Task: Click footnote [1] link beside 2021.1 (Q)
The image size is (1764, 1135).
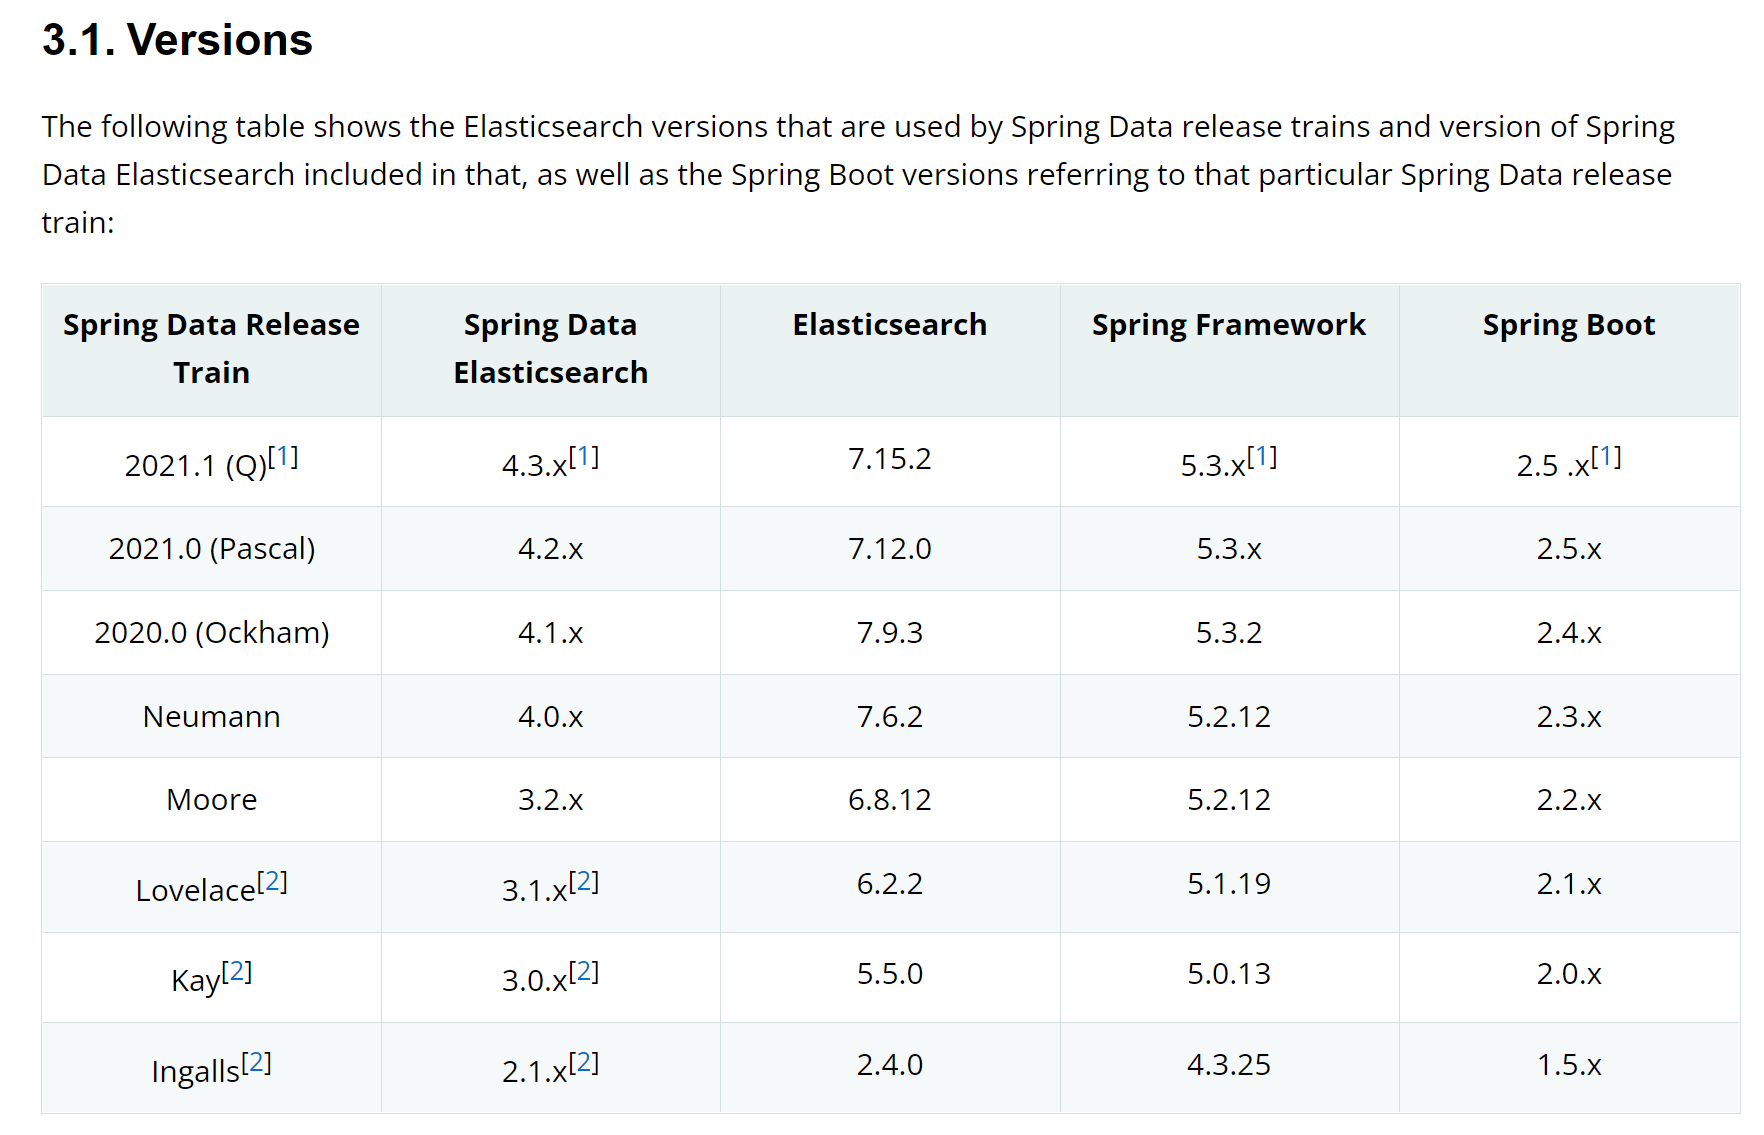Action: point(283,457)
